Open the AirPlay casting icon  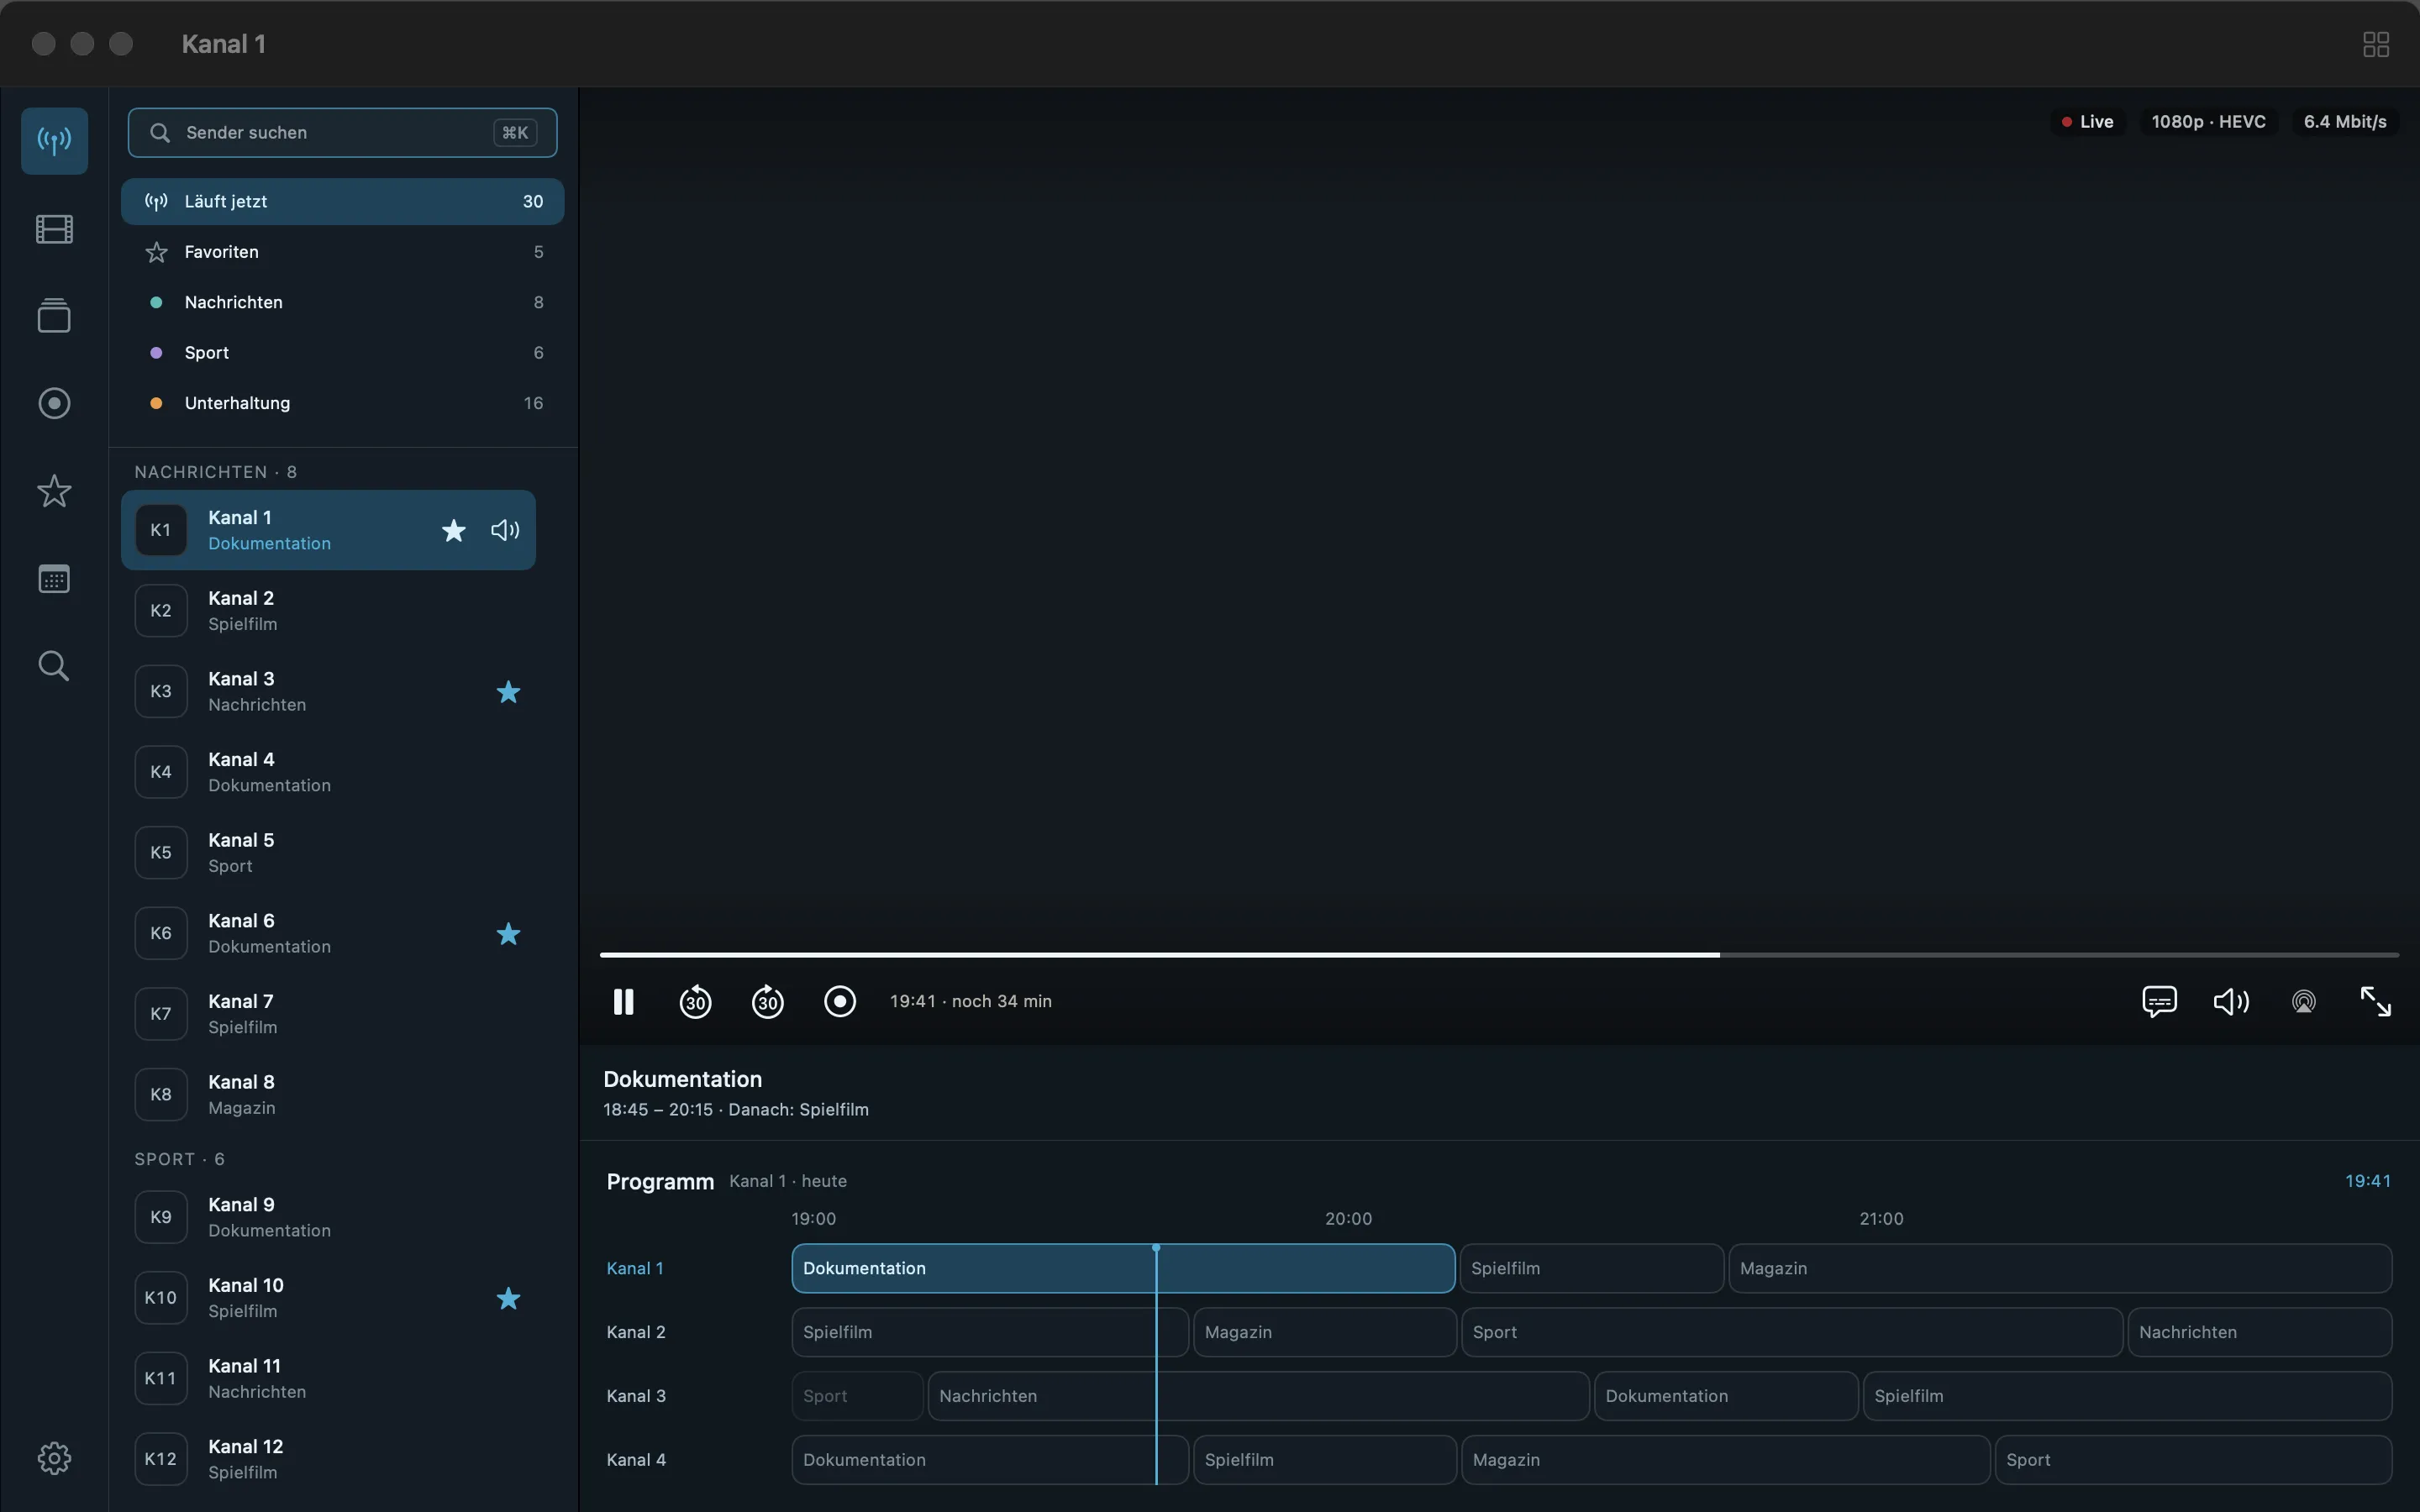tap(2303, 1001)
